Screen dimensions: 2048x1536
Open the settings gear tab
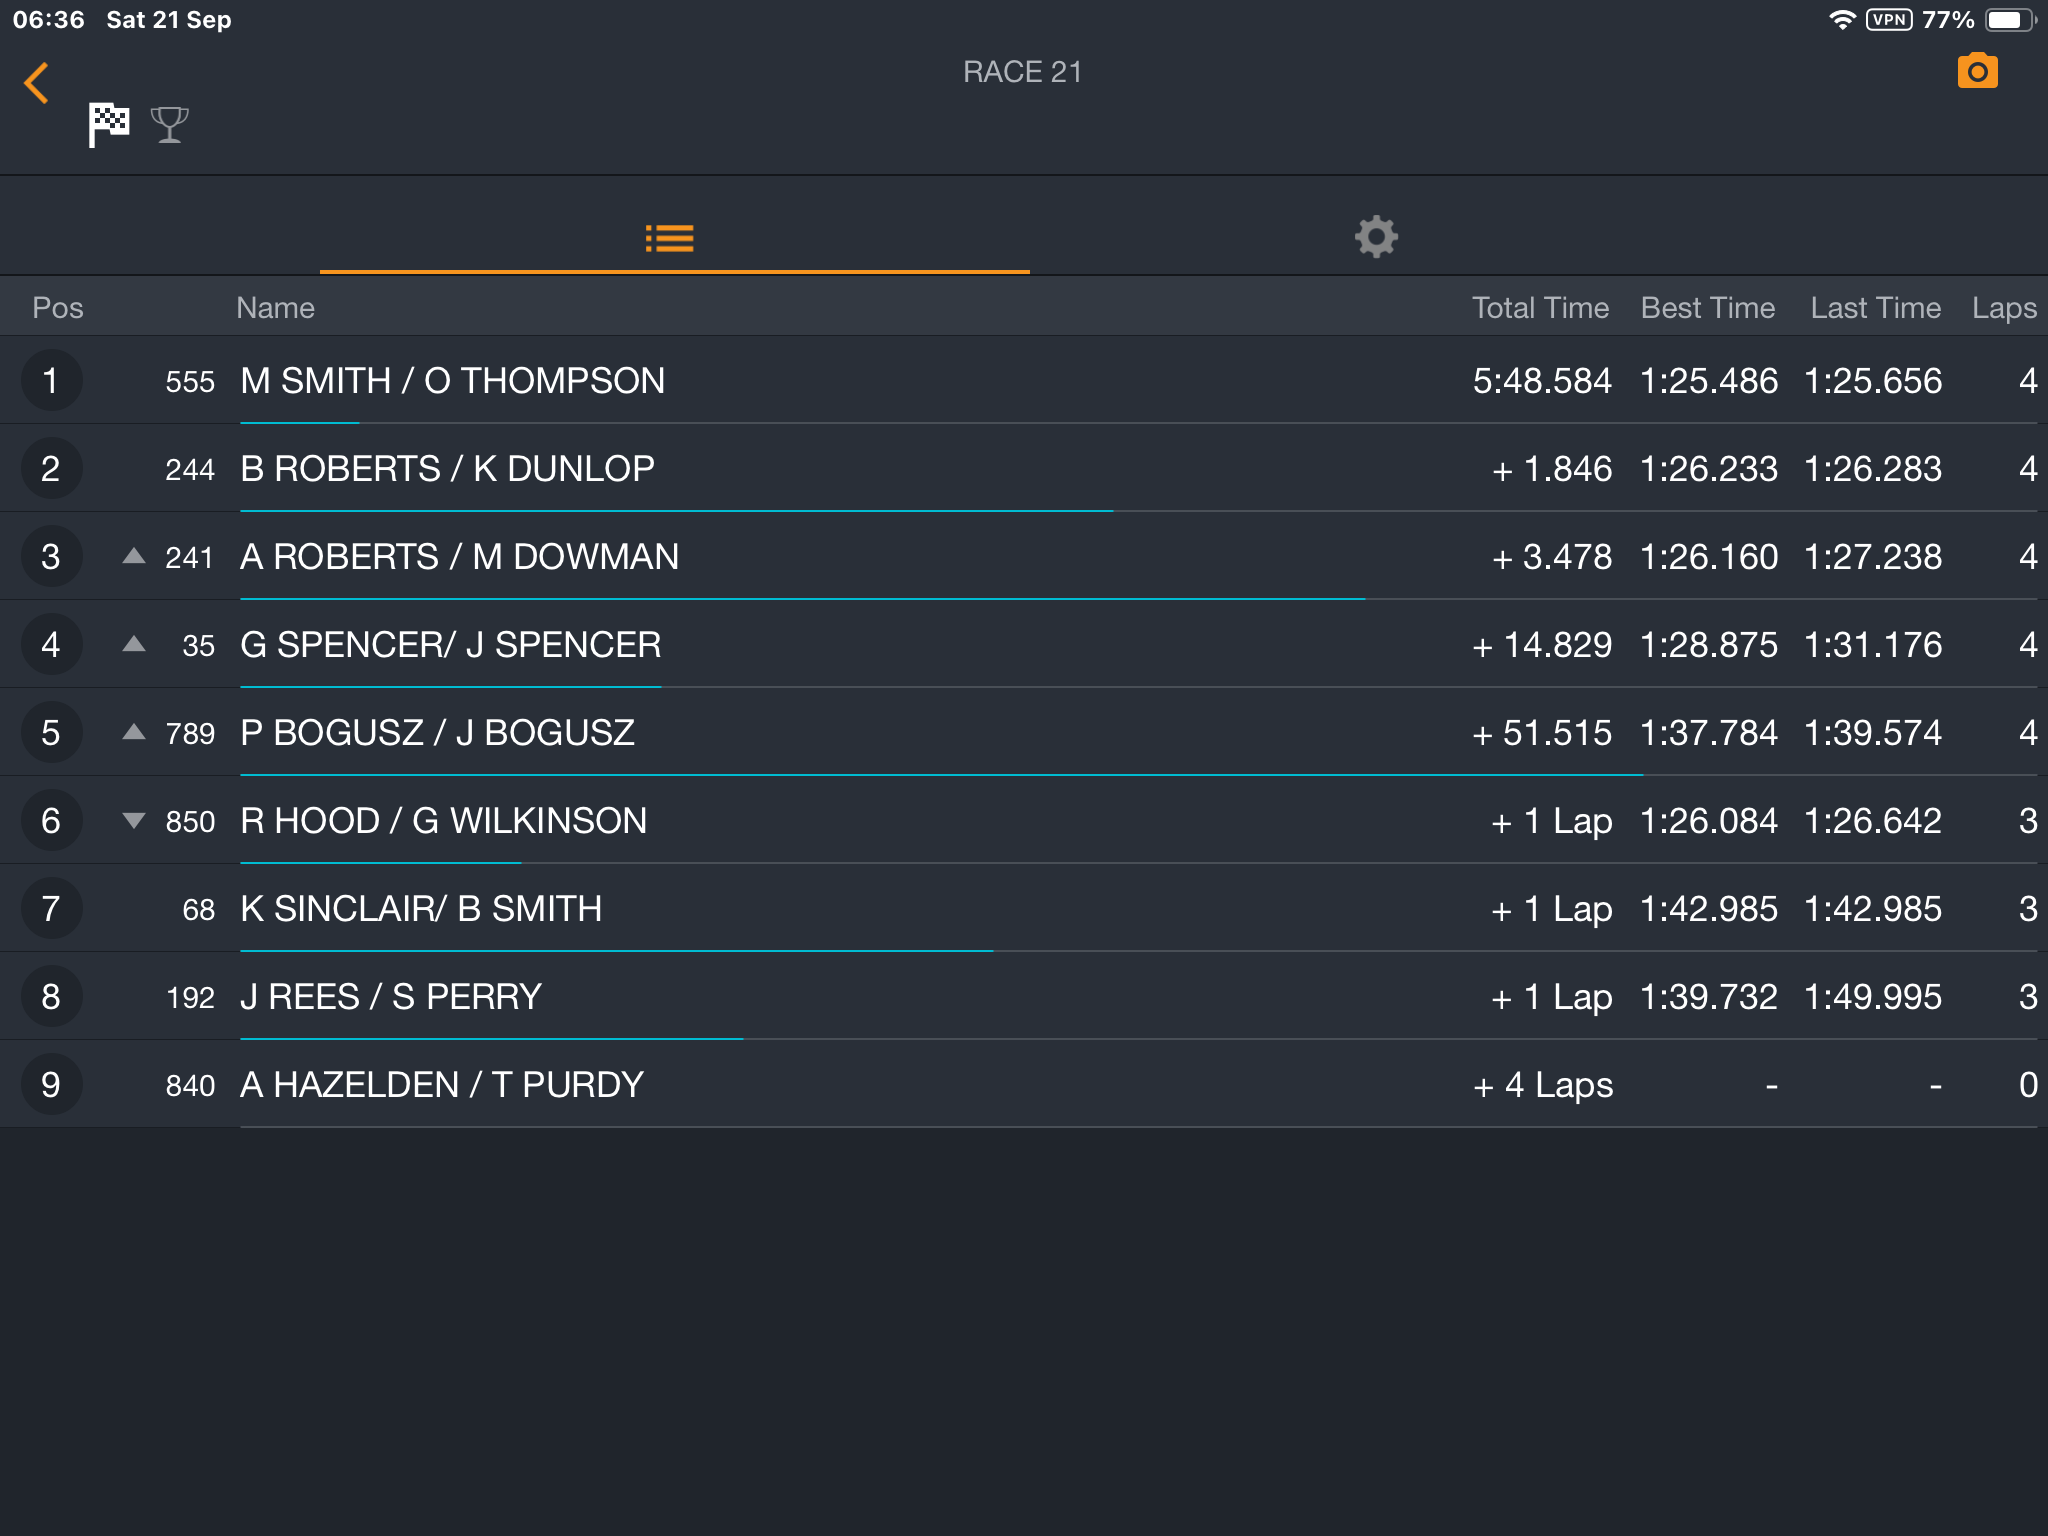point(1376,237)
